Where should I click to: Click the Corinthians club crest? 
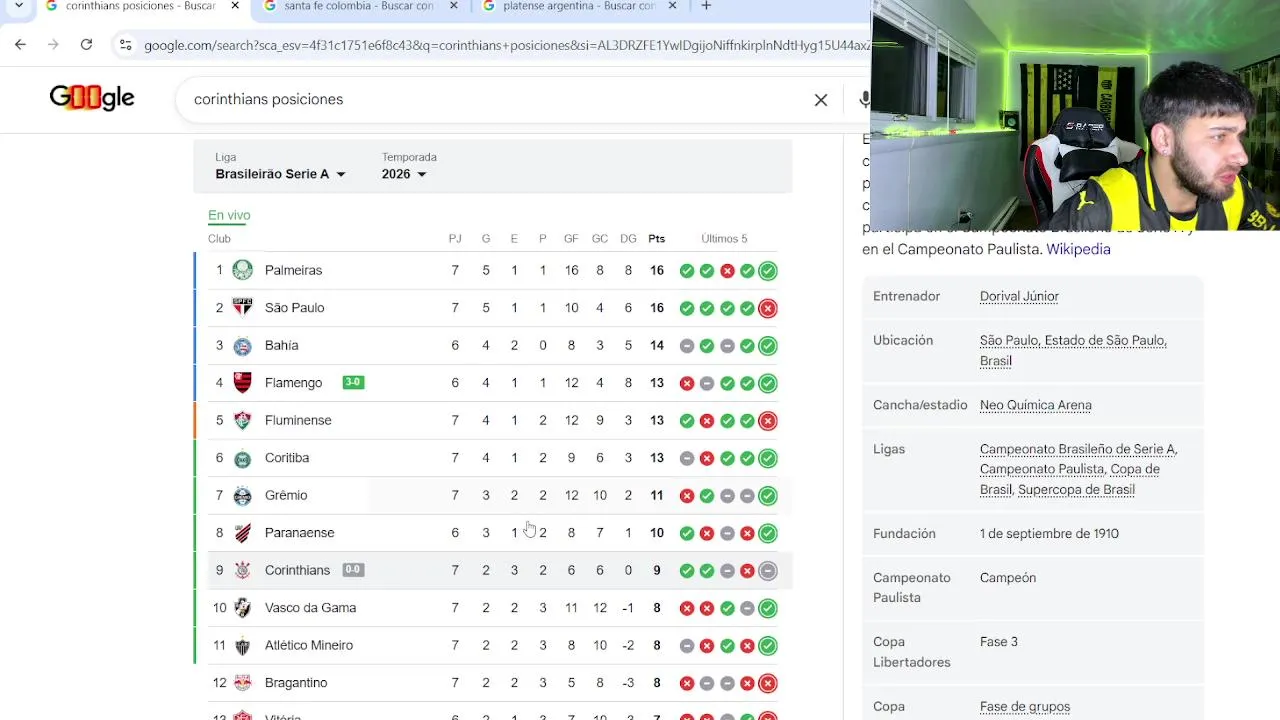click(242, 570)
